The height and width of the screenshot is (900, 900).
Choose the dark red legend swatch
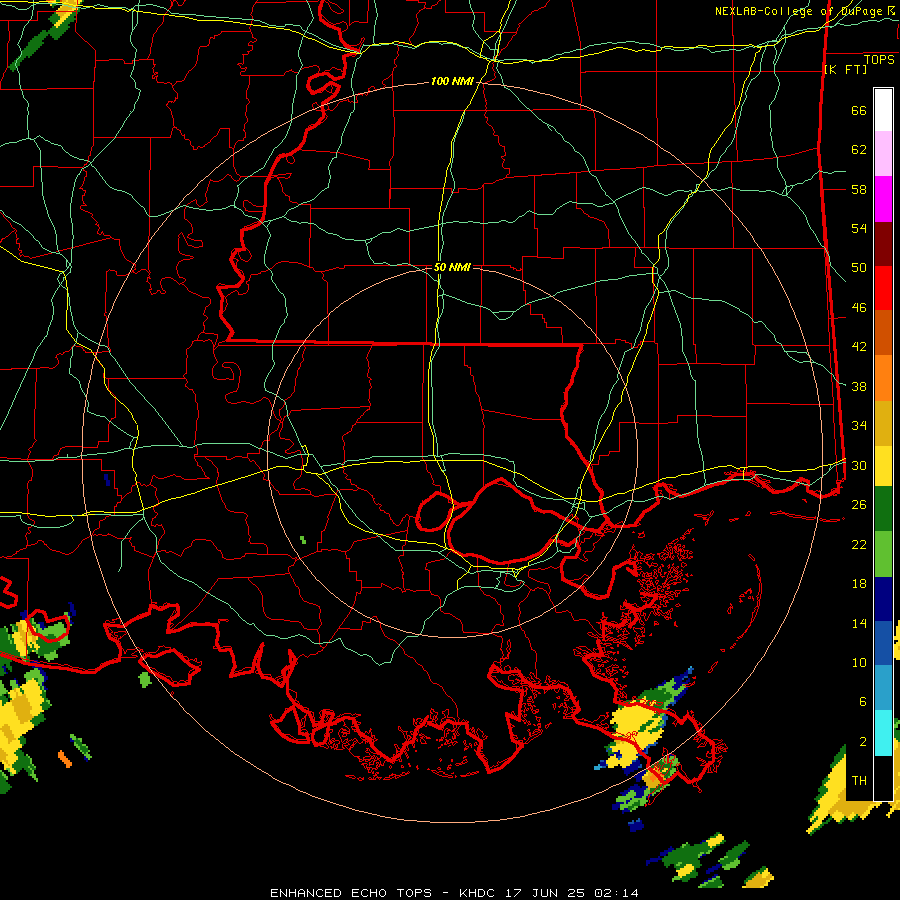883,244
